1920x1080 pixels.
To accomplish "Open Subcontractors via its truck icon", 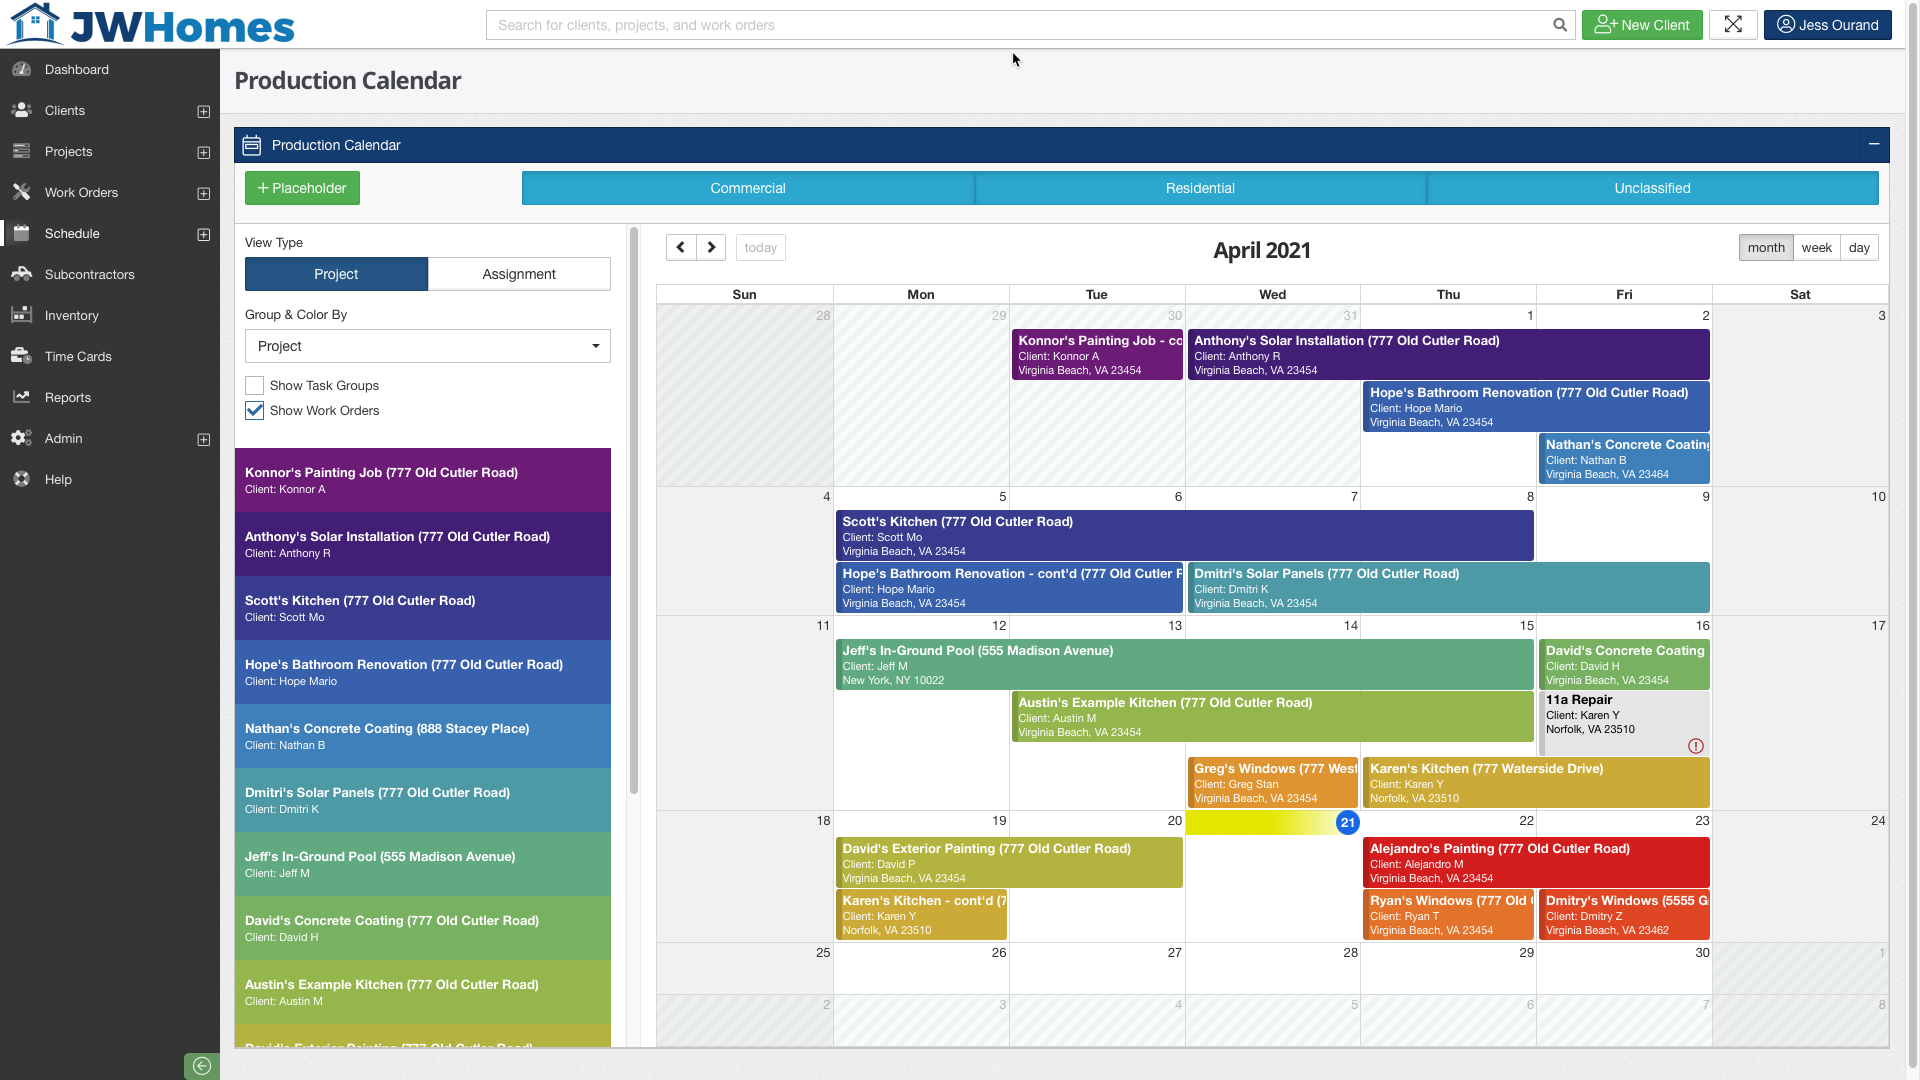I will coord(21,274).
